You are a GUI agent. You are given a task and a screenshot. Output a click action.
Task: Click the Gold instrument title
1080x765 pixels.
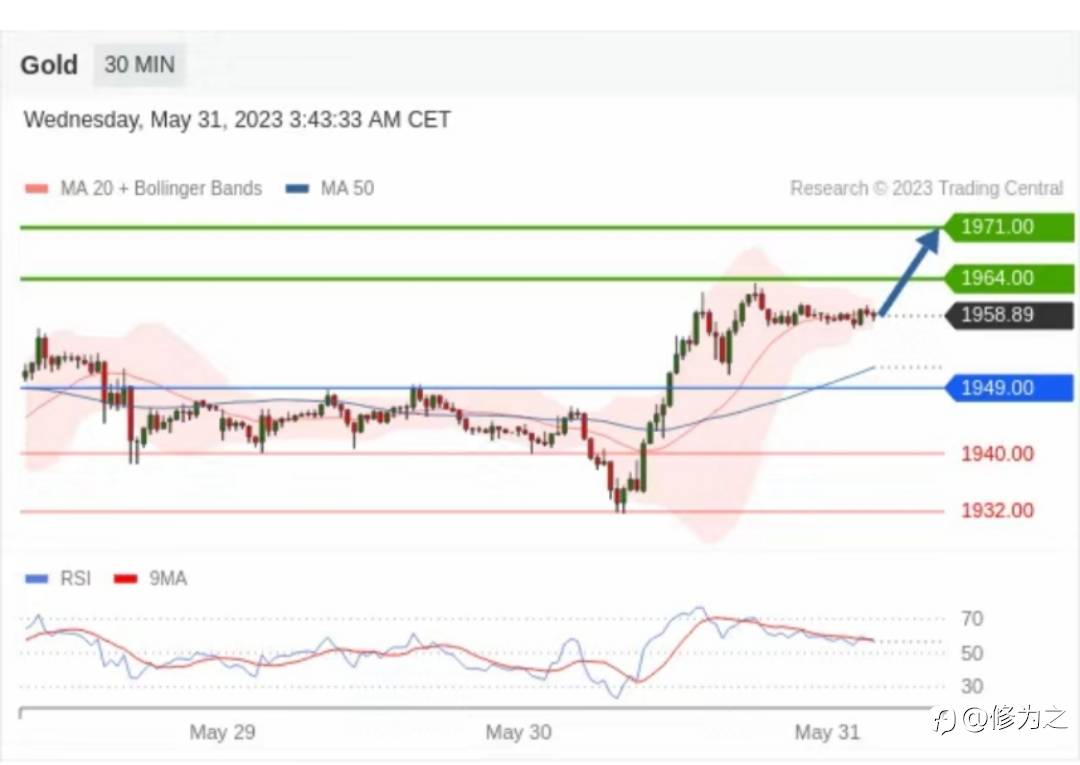pos(49,65)
